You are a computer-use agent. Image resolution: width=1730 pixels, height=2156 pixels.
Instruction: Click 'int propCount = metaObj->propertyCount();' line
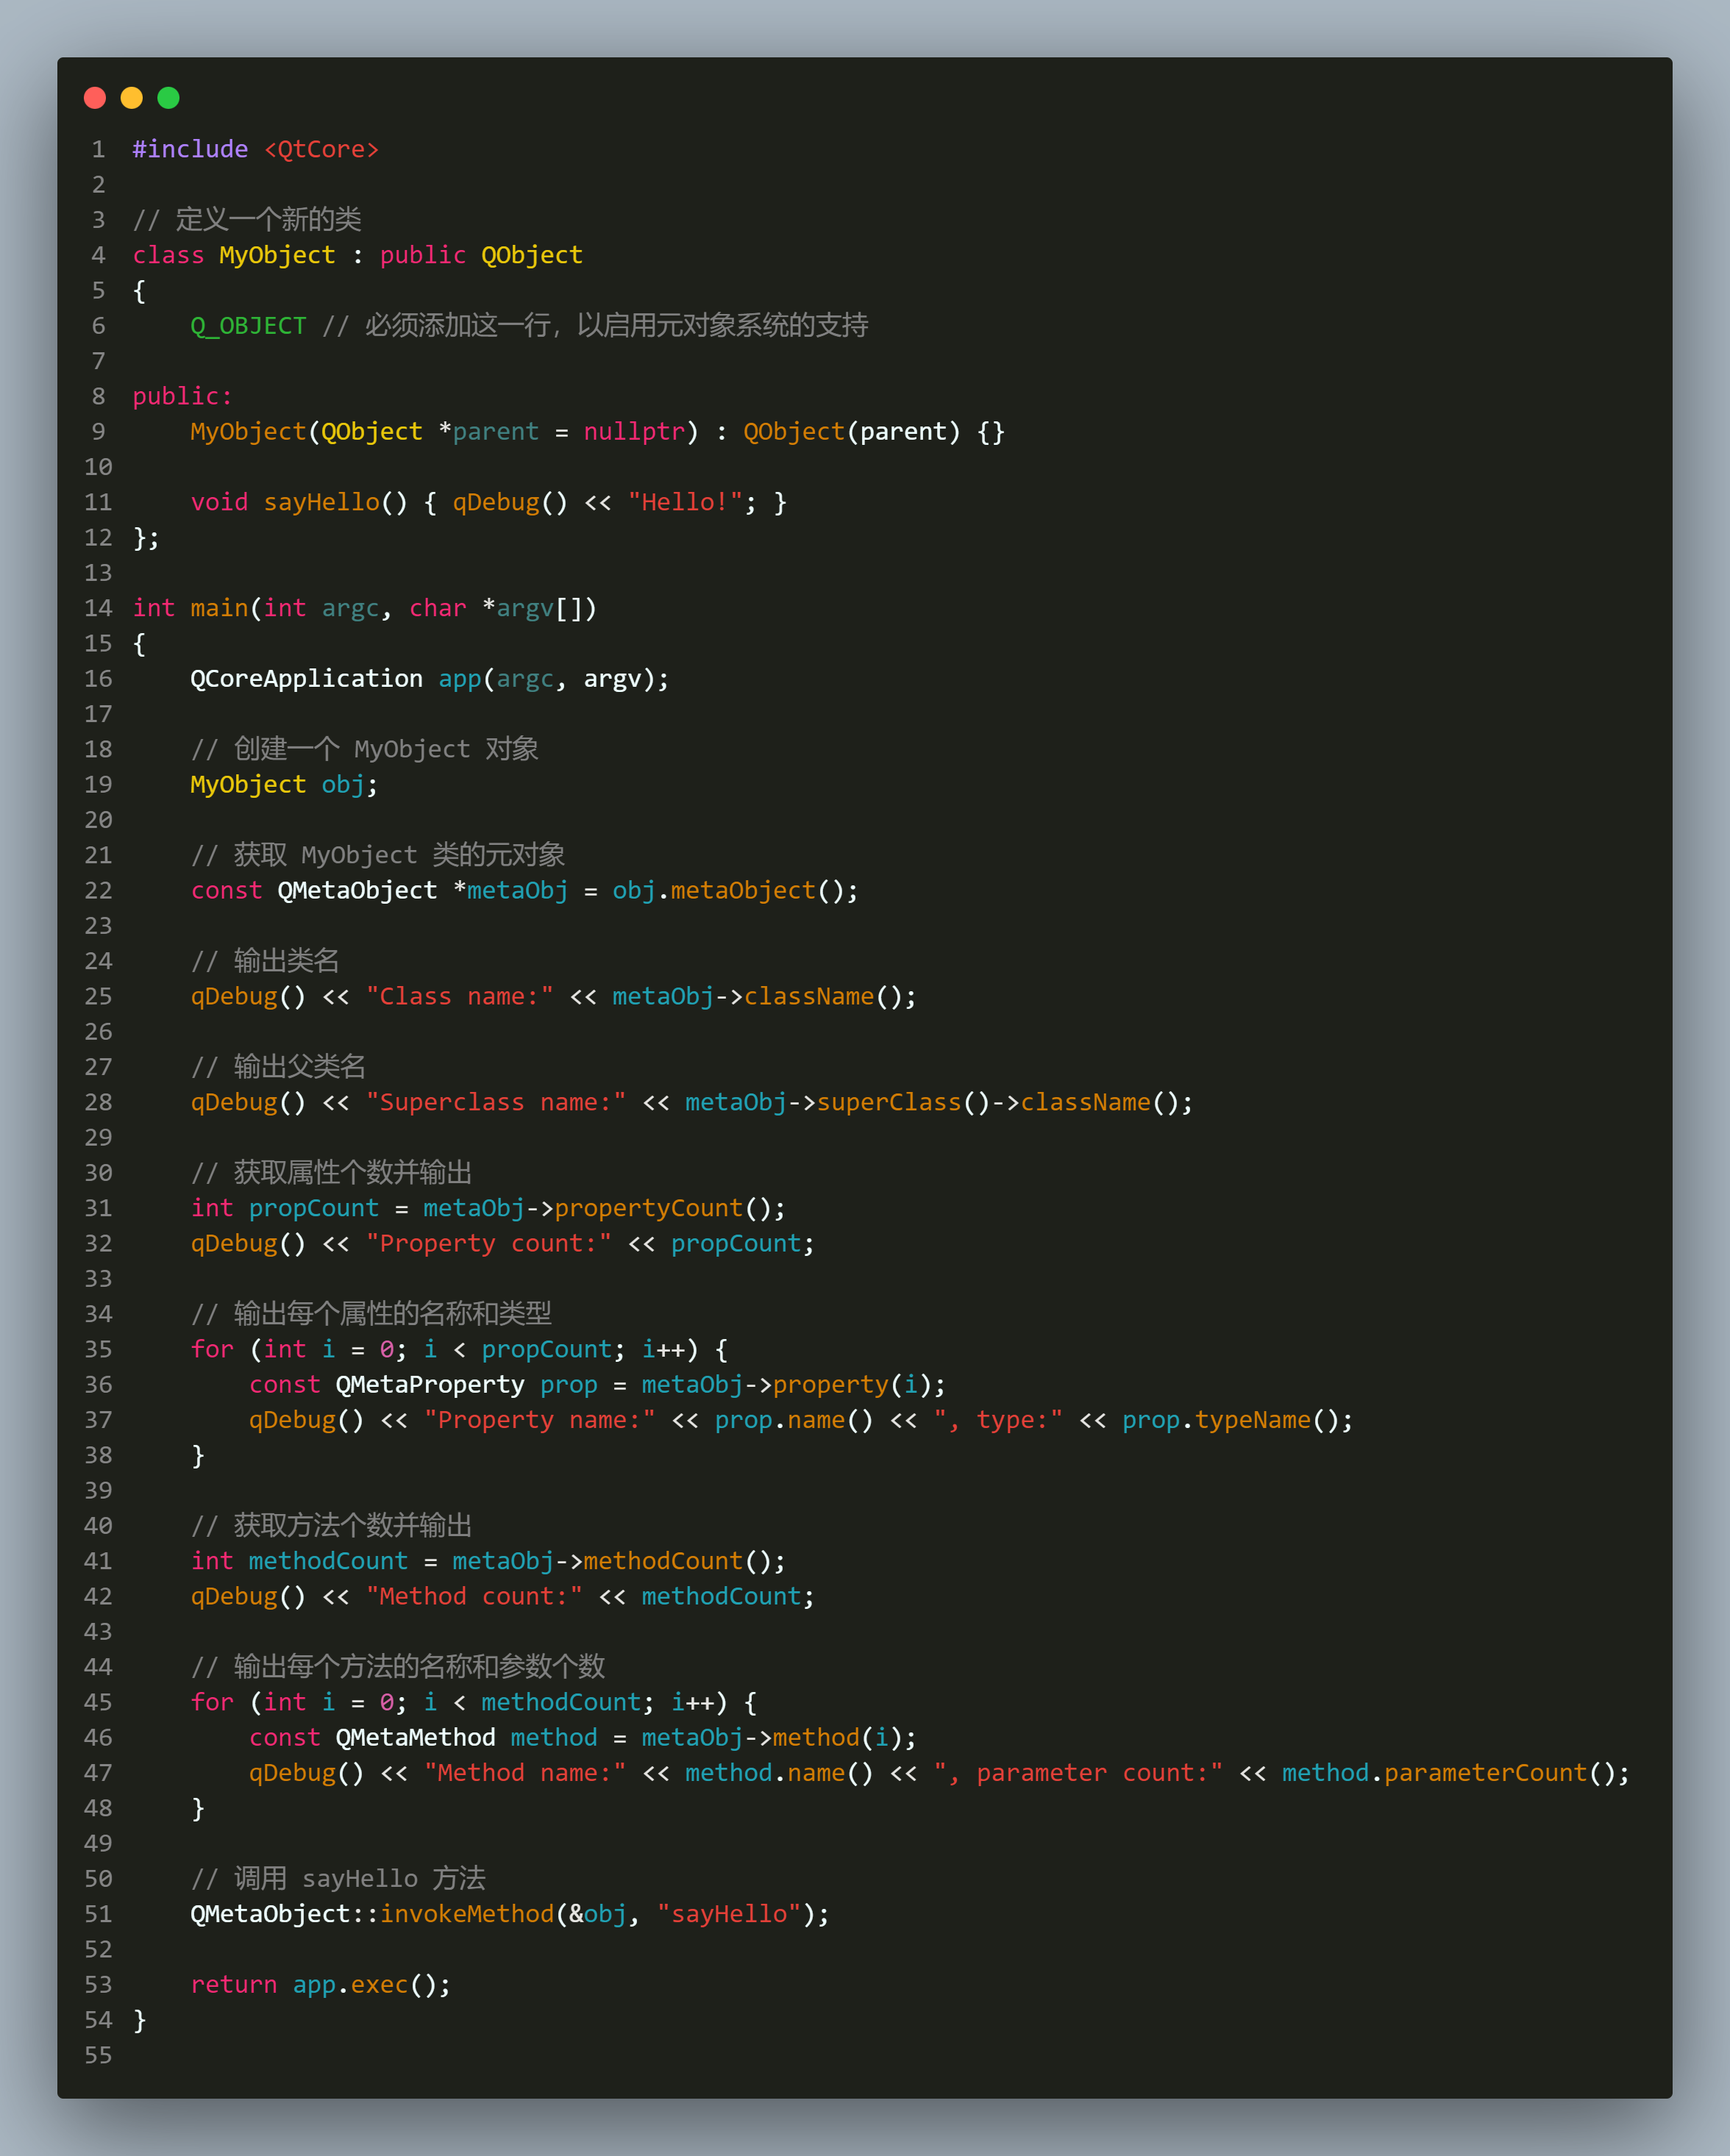[488, 1208]
